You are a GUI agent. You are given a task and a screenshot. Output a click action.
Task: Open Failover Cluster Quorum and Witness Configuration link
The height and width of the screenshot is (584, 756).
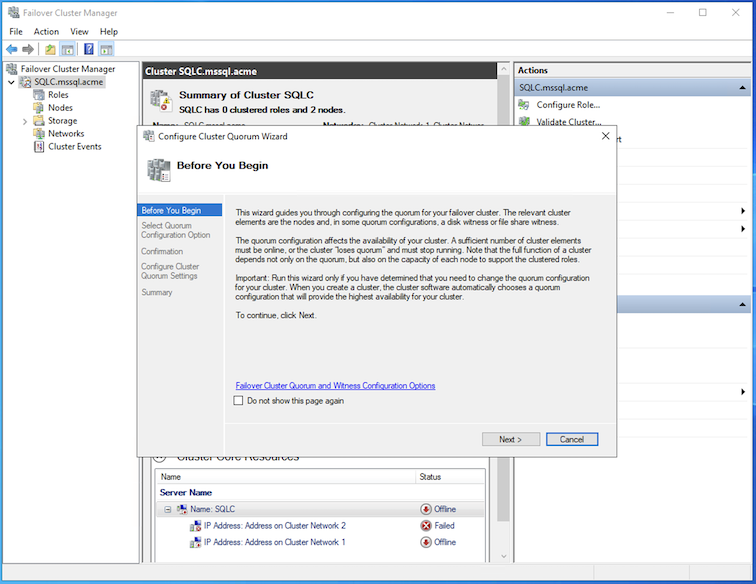[x=335, y=386]
